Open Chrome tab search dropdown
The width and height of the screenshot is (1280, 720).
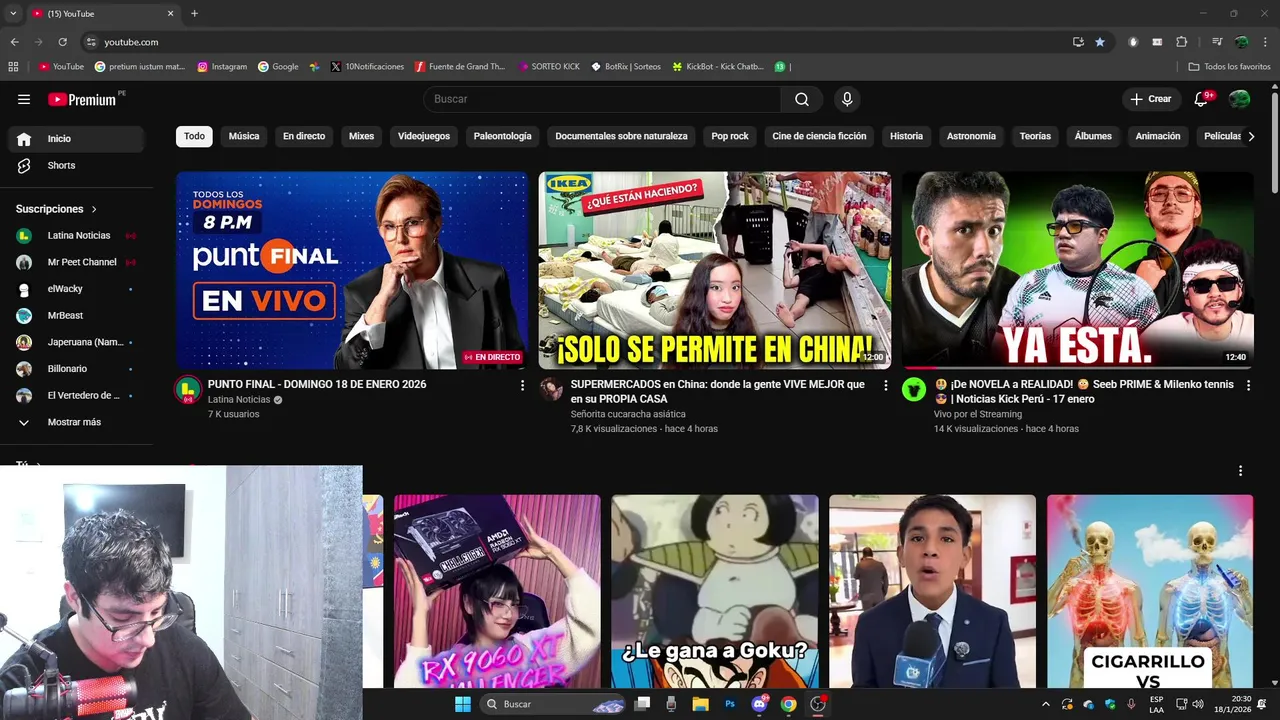point(13,14)
